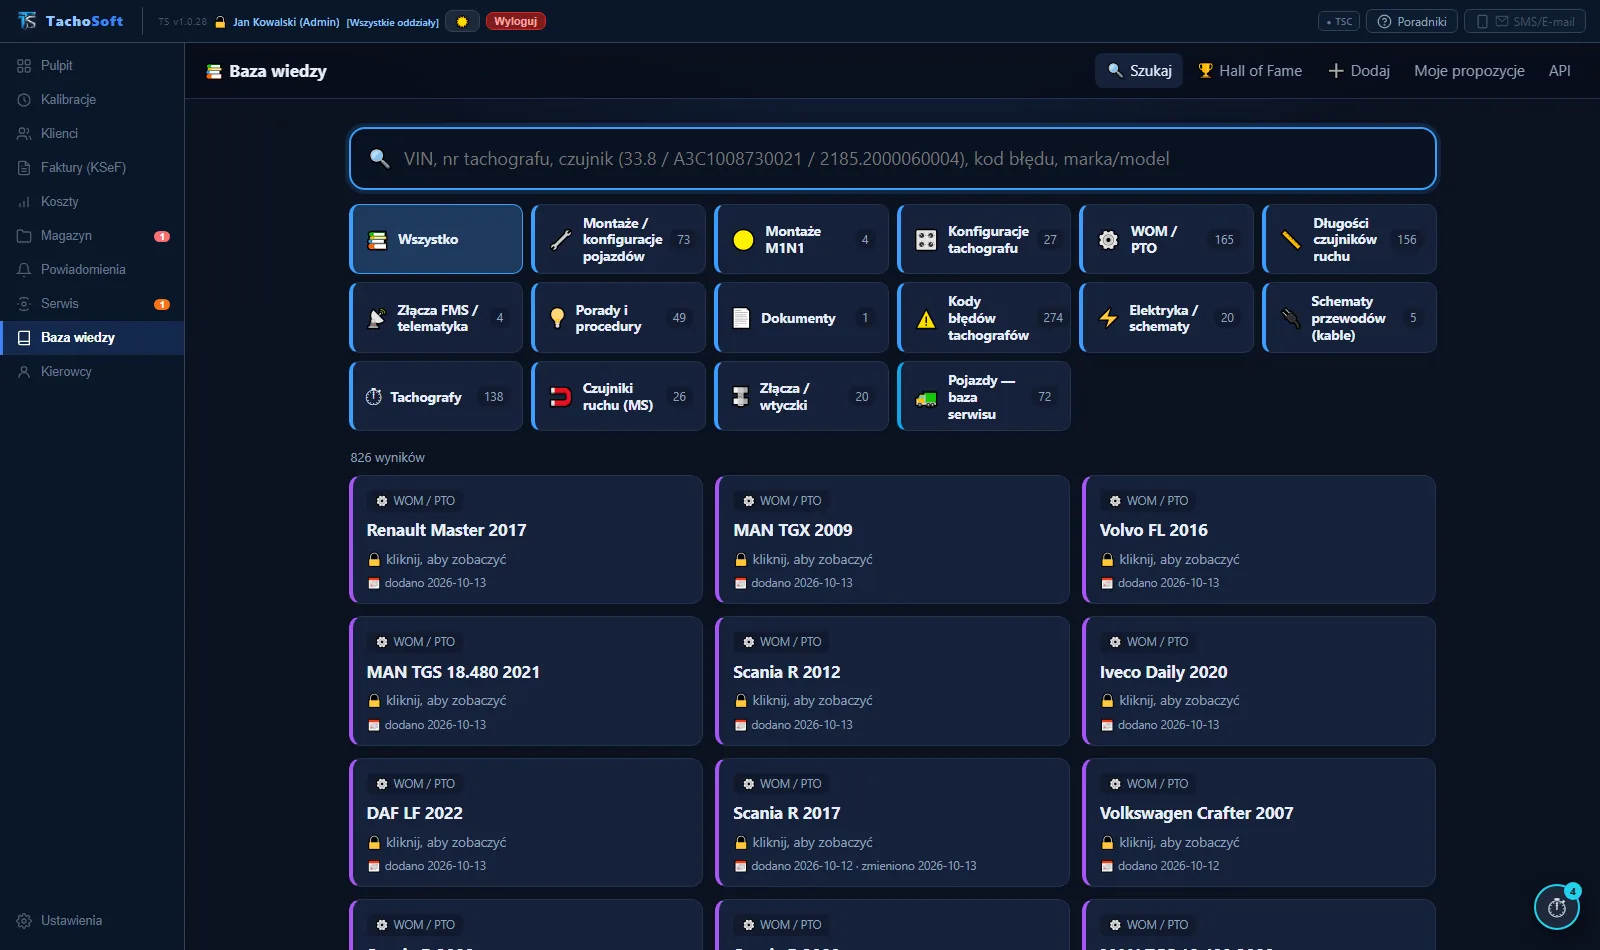The height and width of the screenshot is (950, 1600).
Task: Click the TSC indicator button
Action: coord(1339,21)
